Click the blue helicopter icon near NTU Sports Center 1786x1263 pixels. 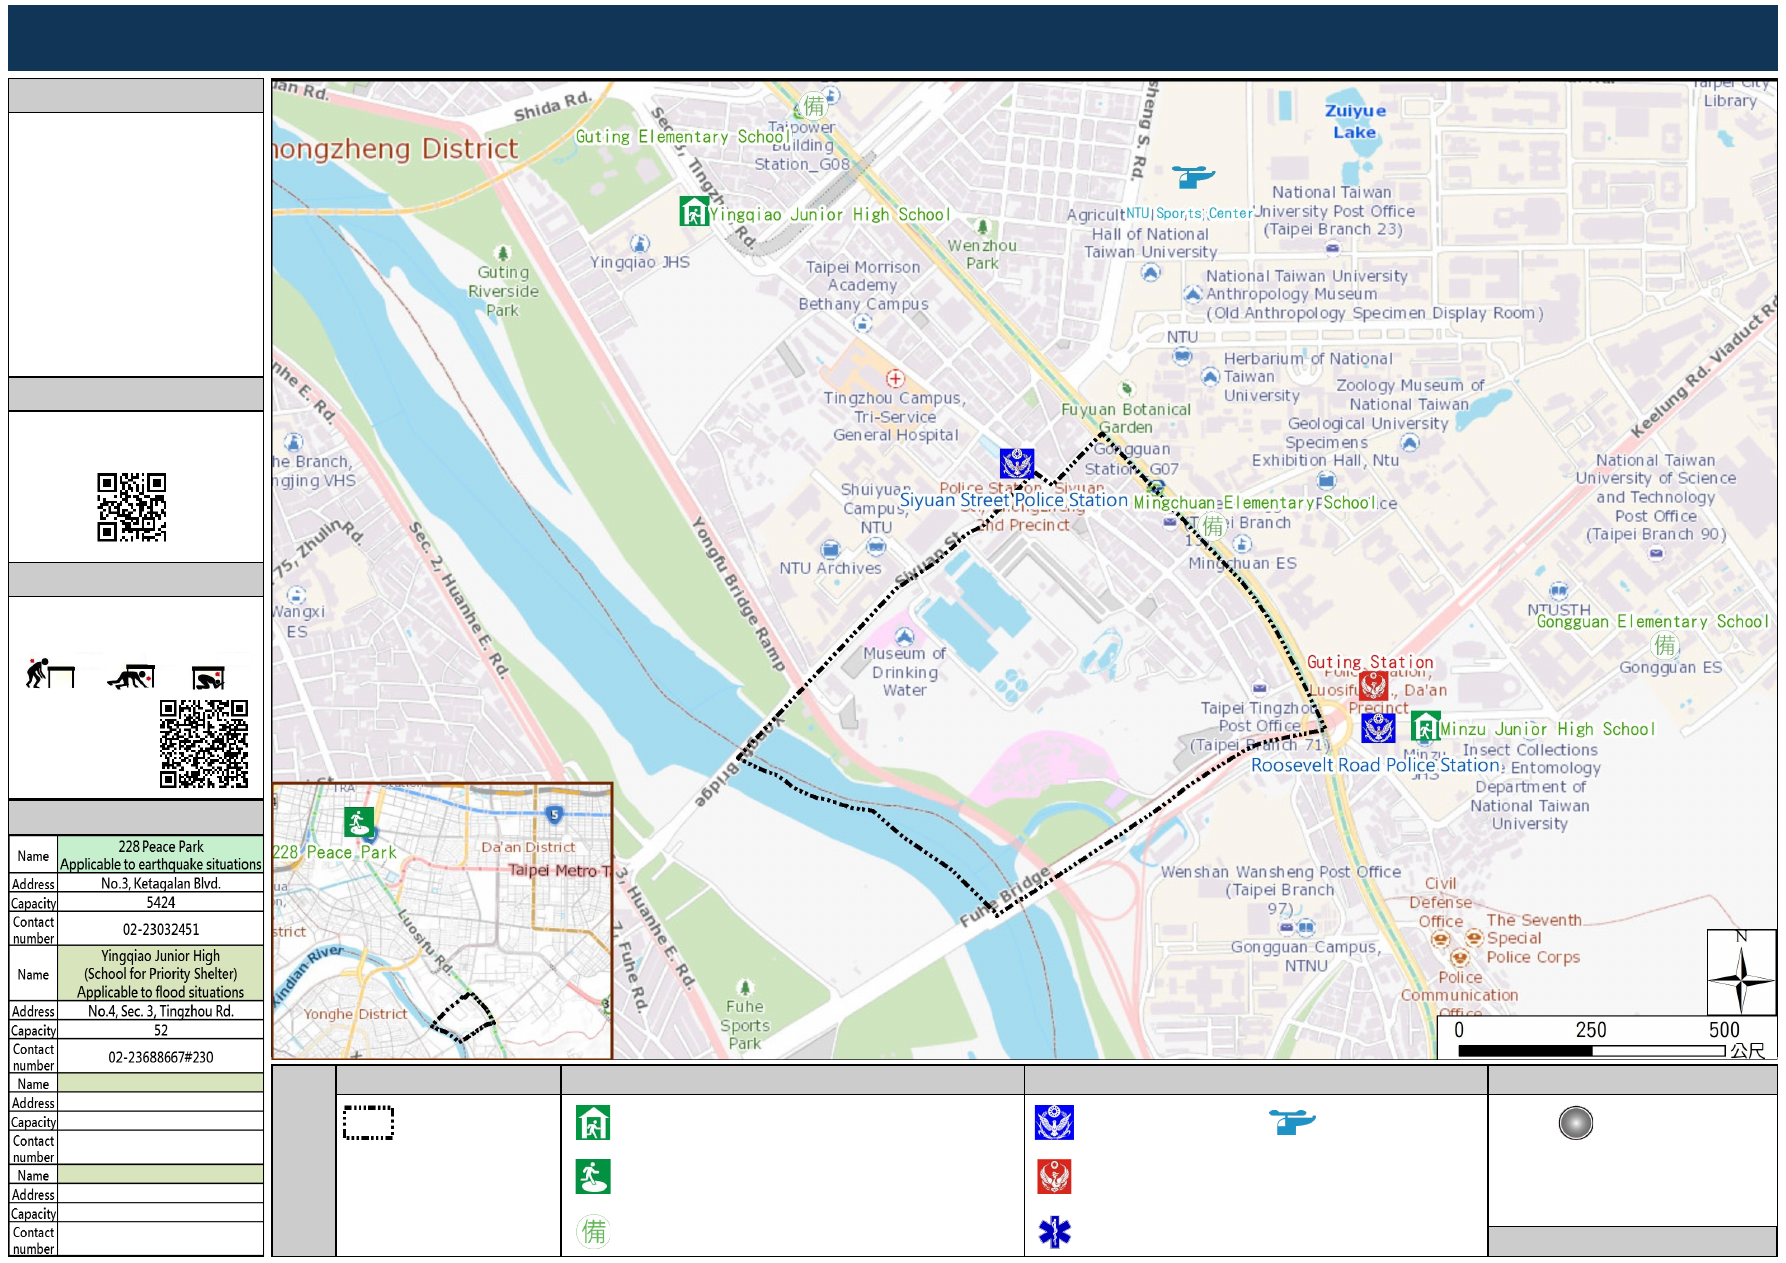[1192, 177]
